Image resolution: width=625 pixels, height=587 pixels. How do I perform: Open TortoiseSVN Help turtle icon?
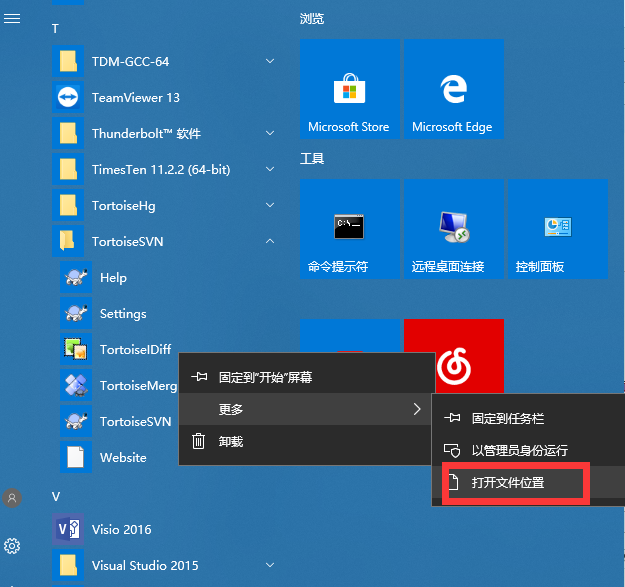click(x=76, y=277)
